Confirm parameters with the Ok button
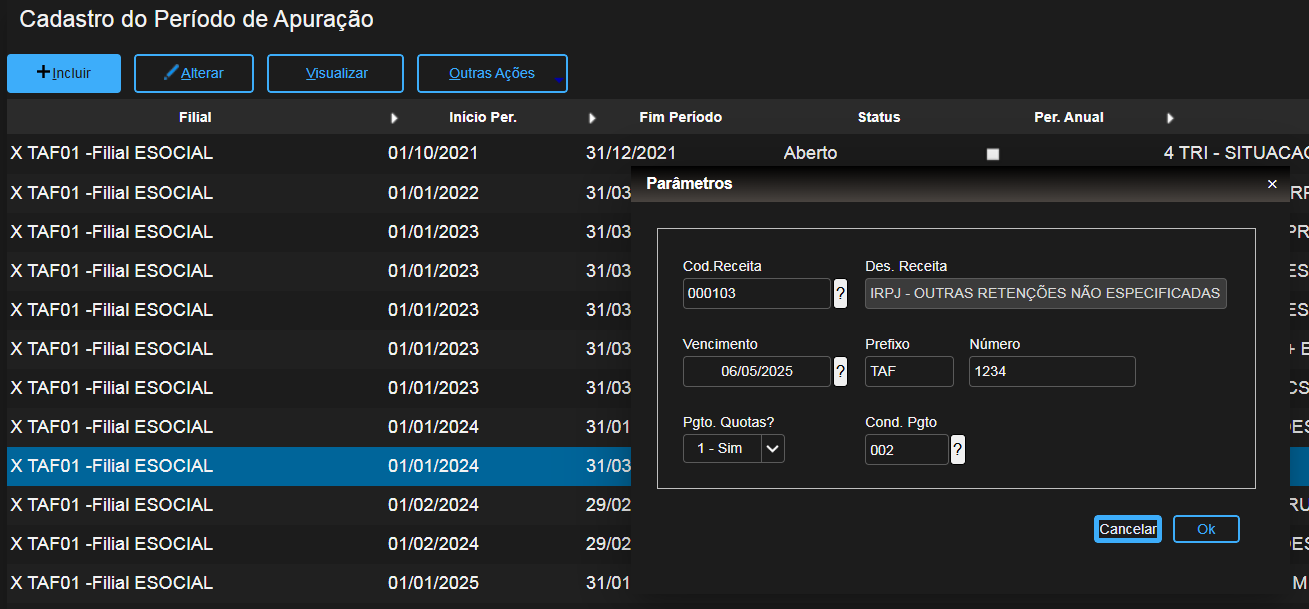 pyautogui.click(x=1206, y=529)
